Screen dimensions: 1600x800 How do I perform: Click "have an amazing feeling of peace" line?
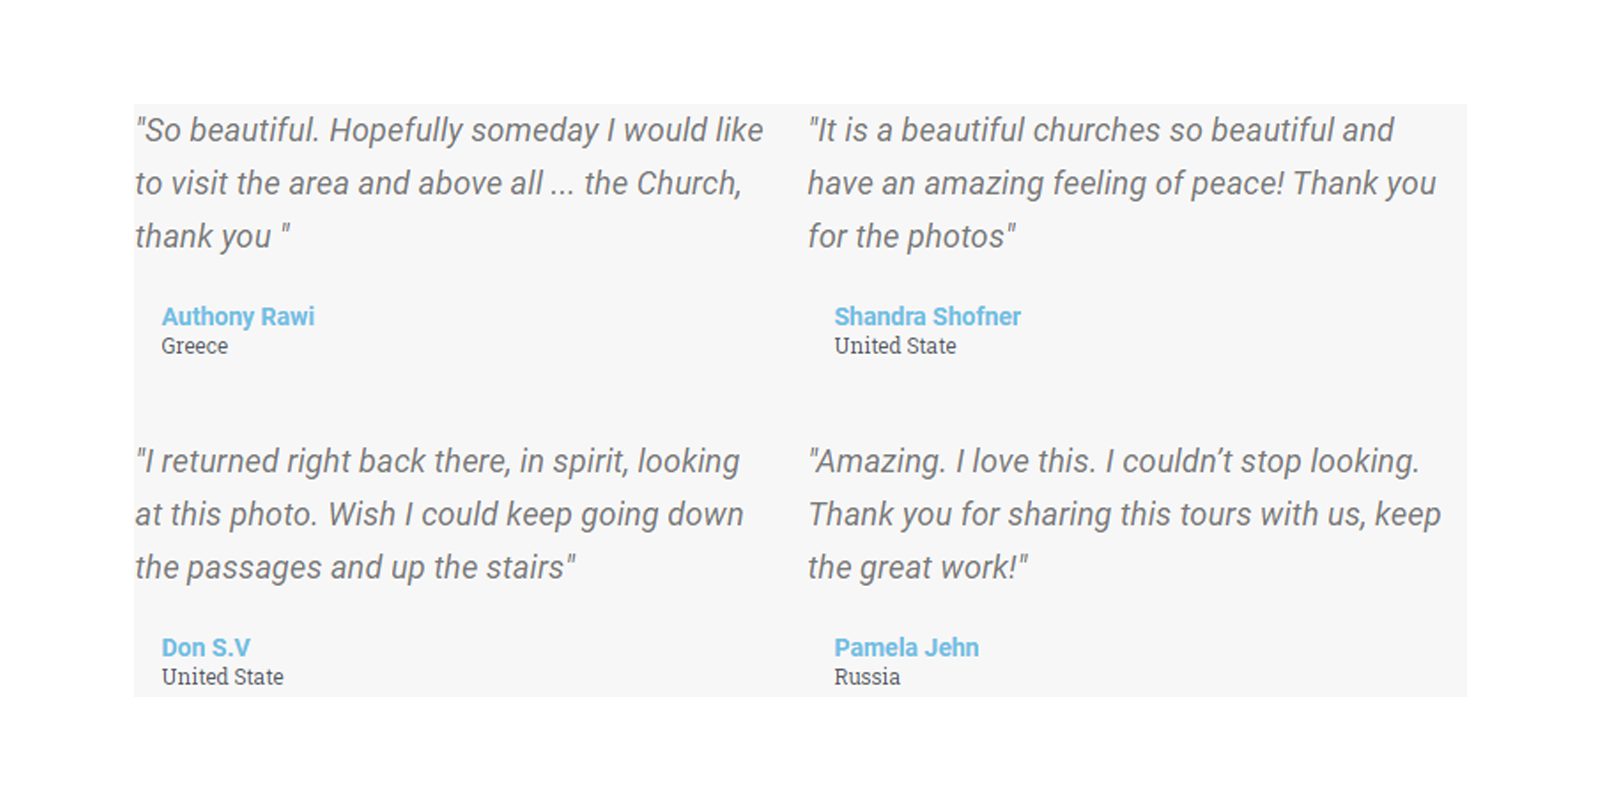coord(1121,184)
